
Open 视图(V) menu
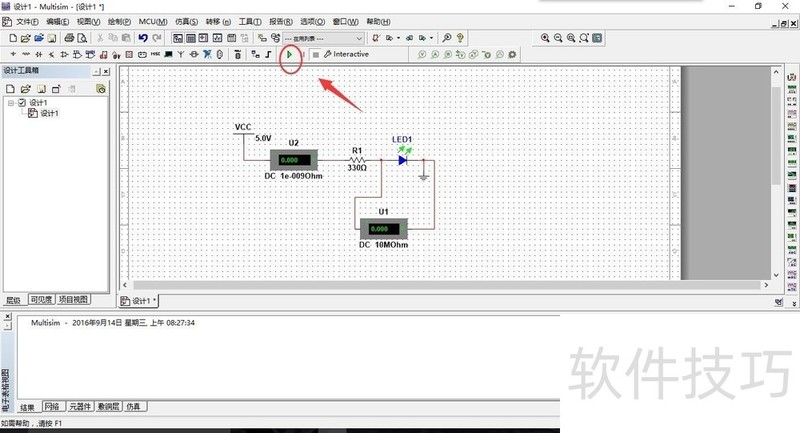click(x=88, y=21)
